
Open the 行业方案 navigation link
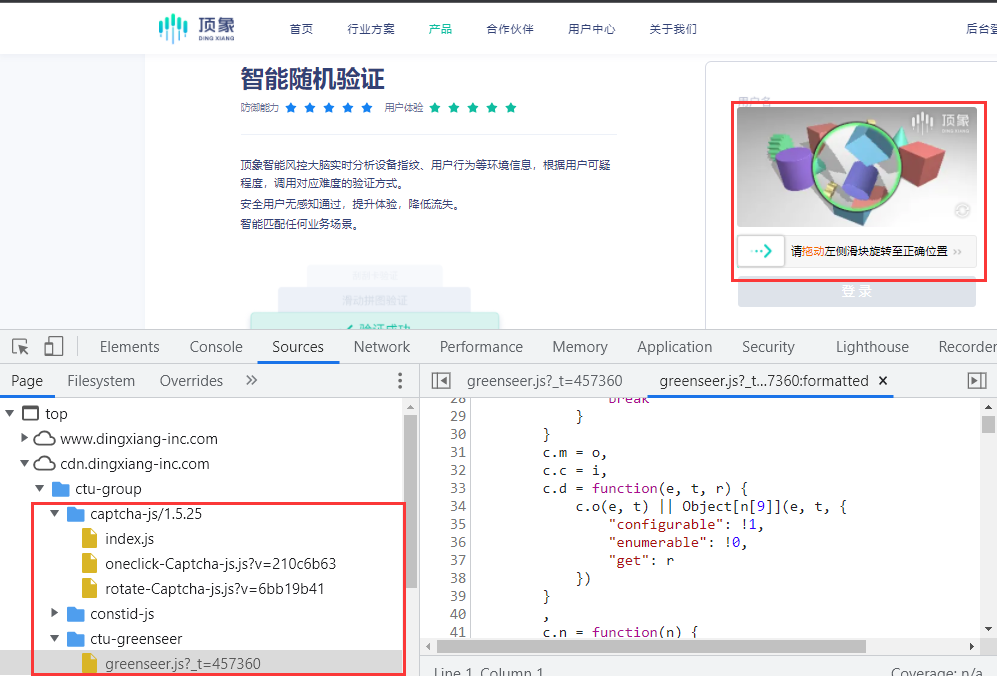coord(371,29)
